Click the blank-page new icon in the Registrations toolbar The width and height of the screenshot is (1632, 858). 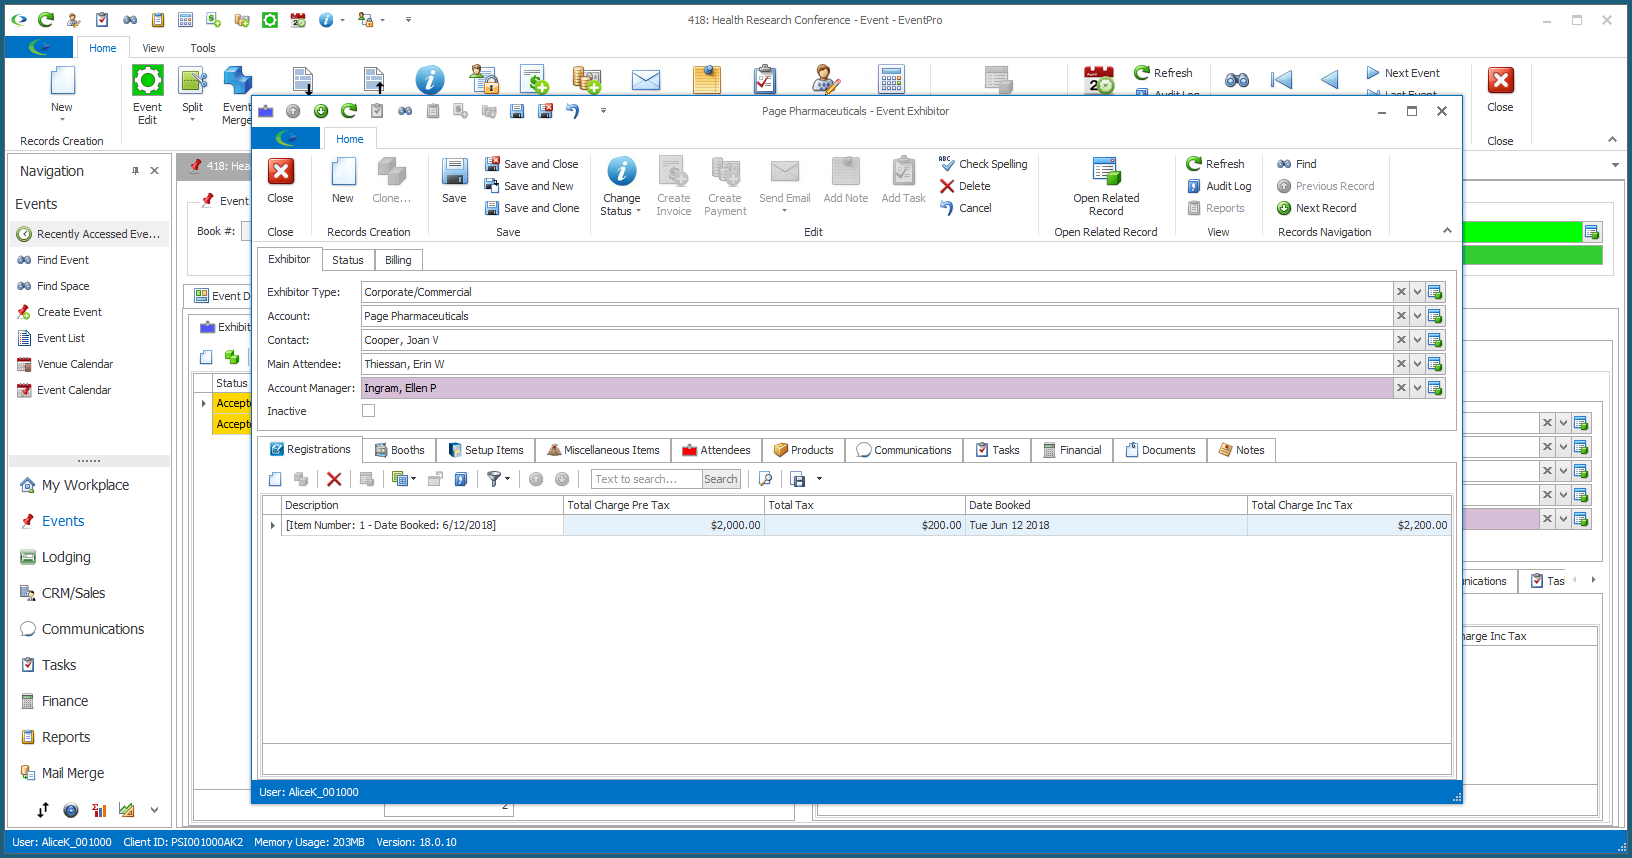275,479
